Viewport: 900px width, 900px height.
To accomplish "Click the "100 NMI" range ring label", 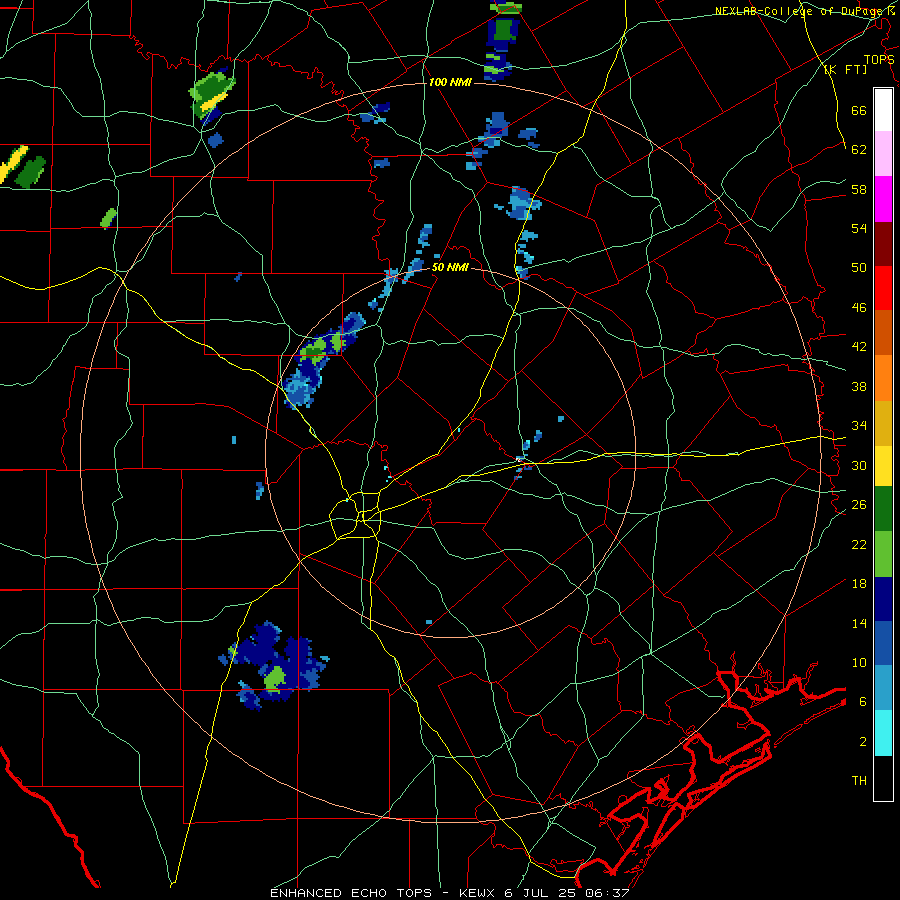I will click(x=450, y=82).
